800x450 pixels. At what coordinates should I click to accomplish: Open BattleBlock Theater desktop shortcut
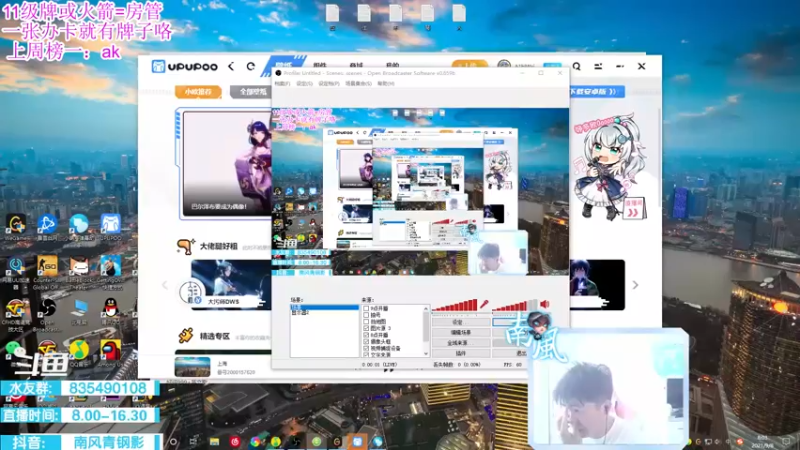(x=79, y=266)
